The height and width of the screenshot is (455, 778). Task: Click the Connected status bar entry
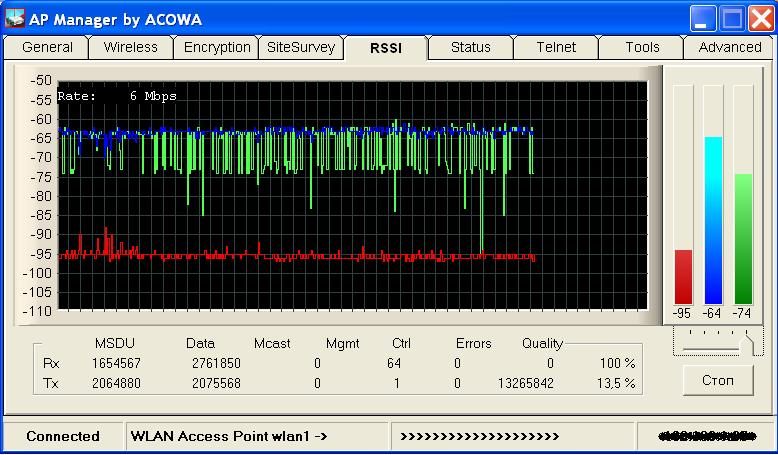pos(63,436)
